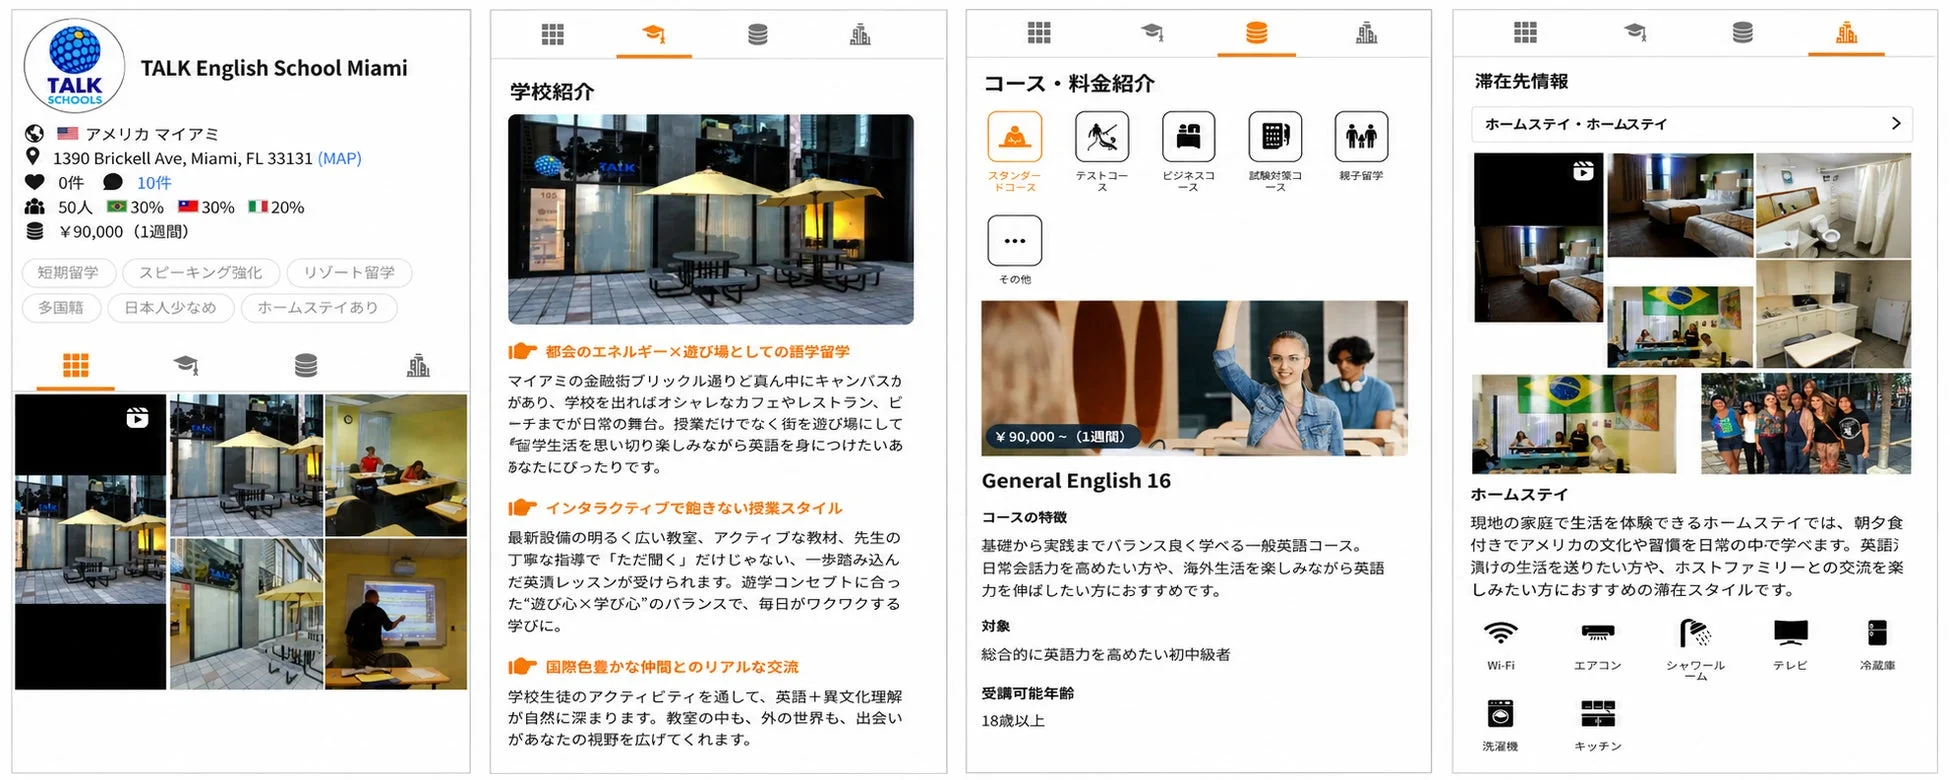Open the General English 16 course photo
This screenshot has height=780, width=1950.
(1194, 378)
